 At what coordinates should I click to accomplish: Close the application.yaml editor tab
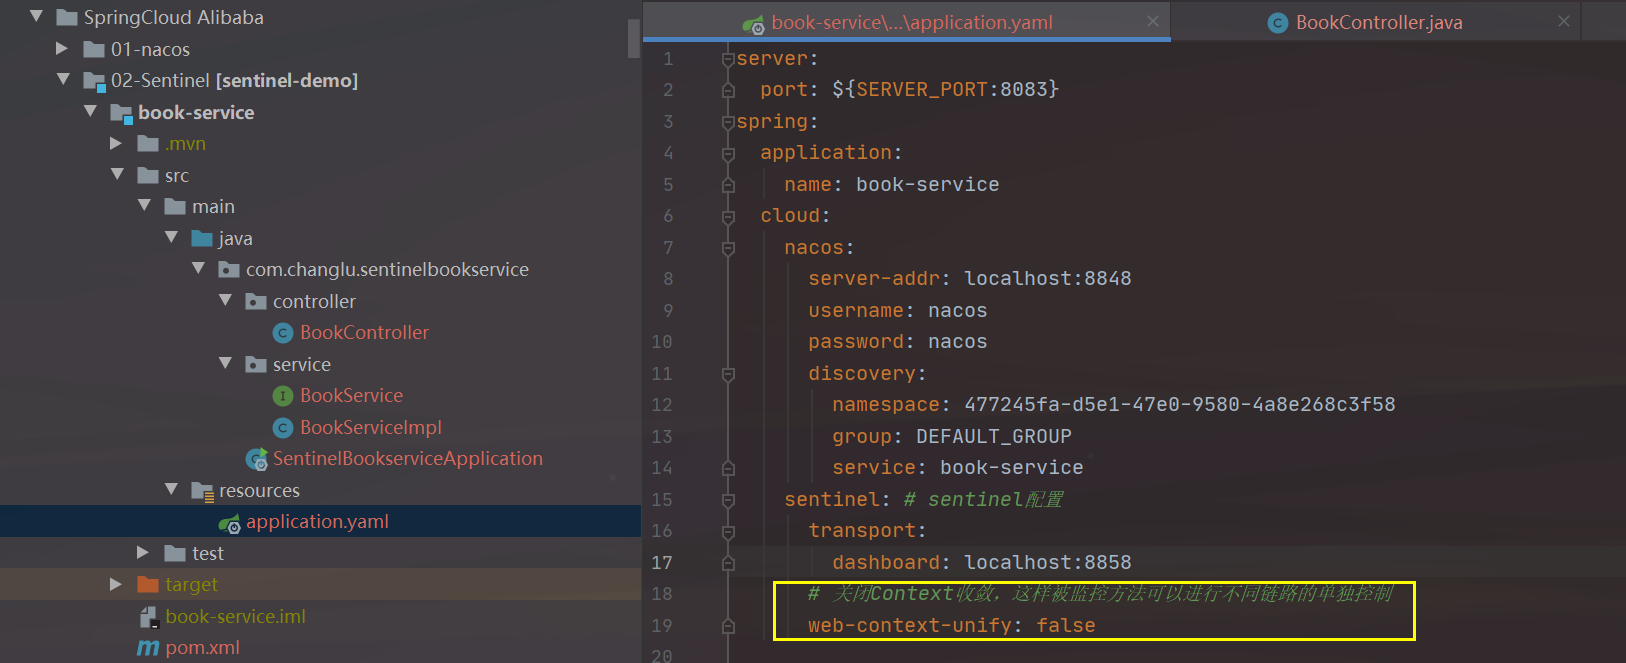1153,21
